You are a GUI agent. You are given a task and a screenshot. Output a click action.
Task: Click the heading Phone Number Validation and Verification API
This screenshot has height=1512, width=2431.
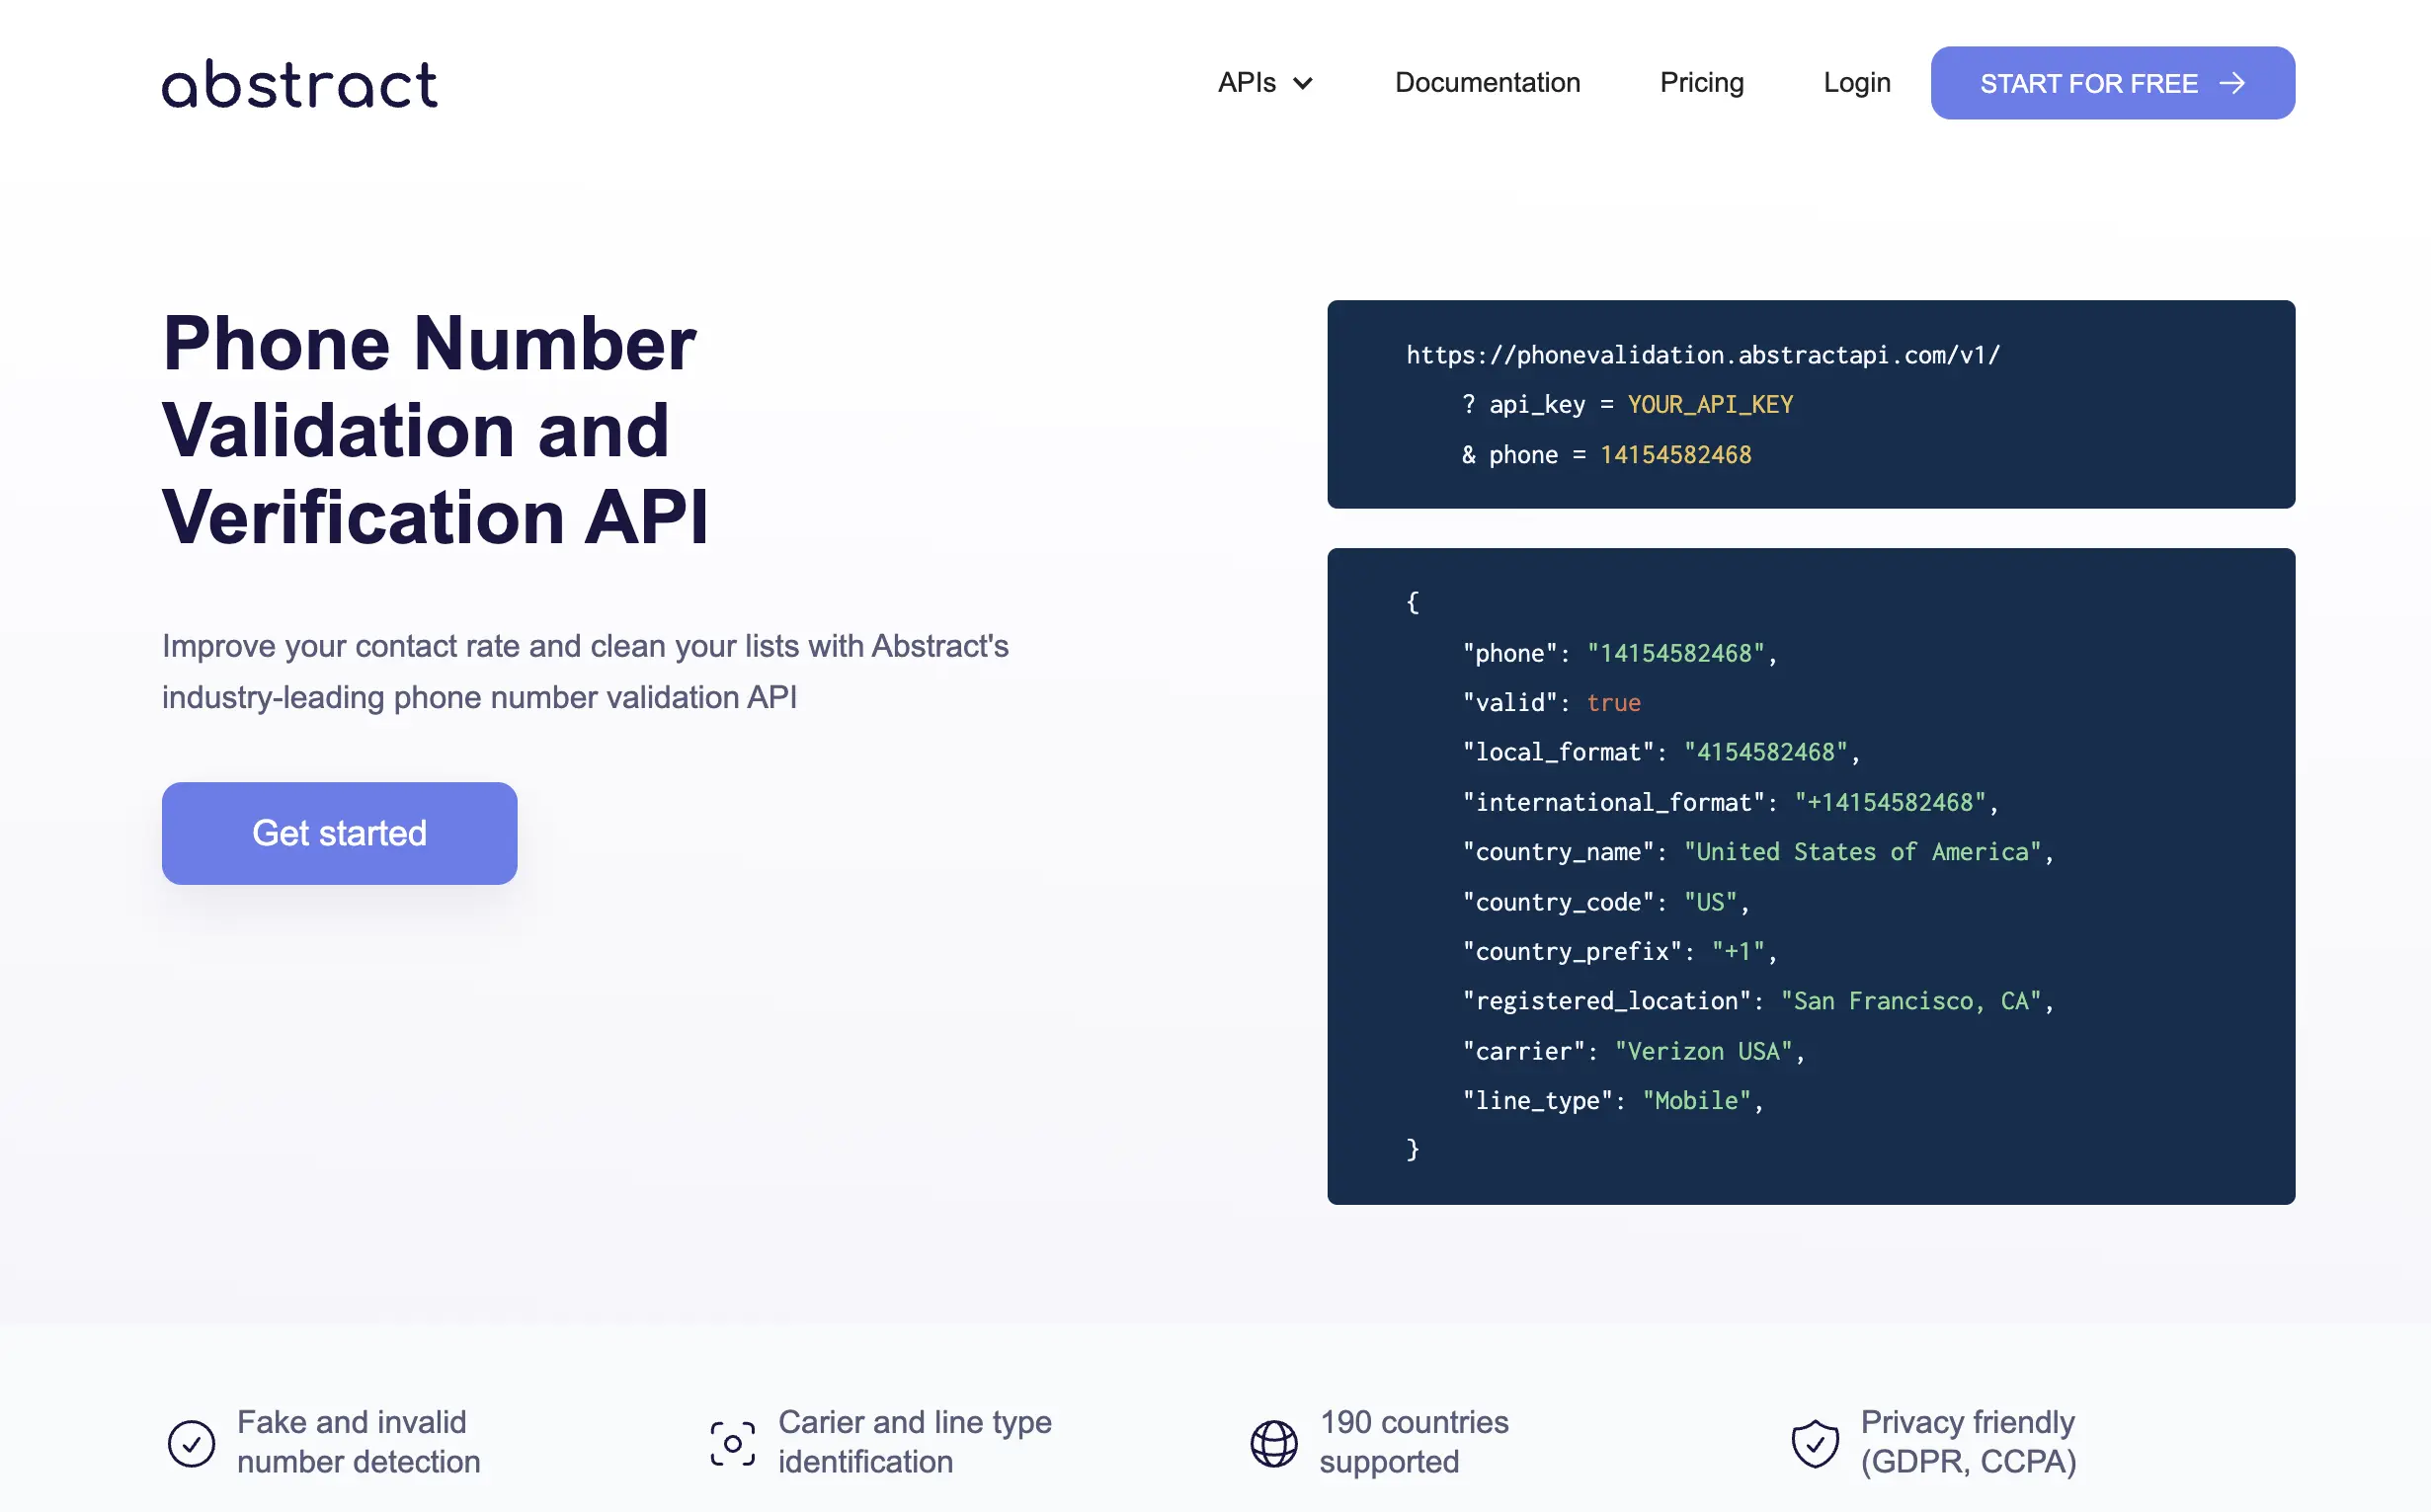[436, 430]
